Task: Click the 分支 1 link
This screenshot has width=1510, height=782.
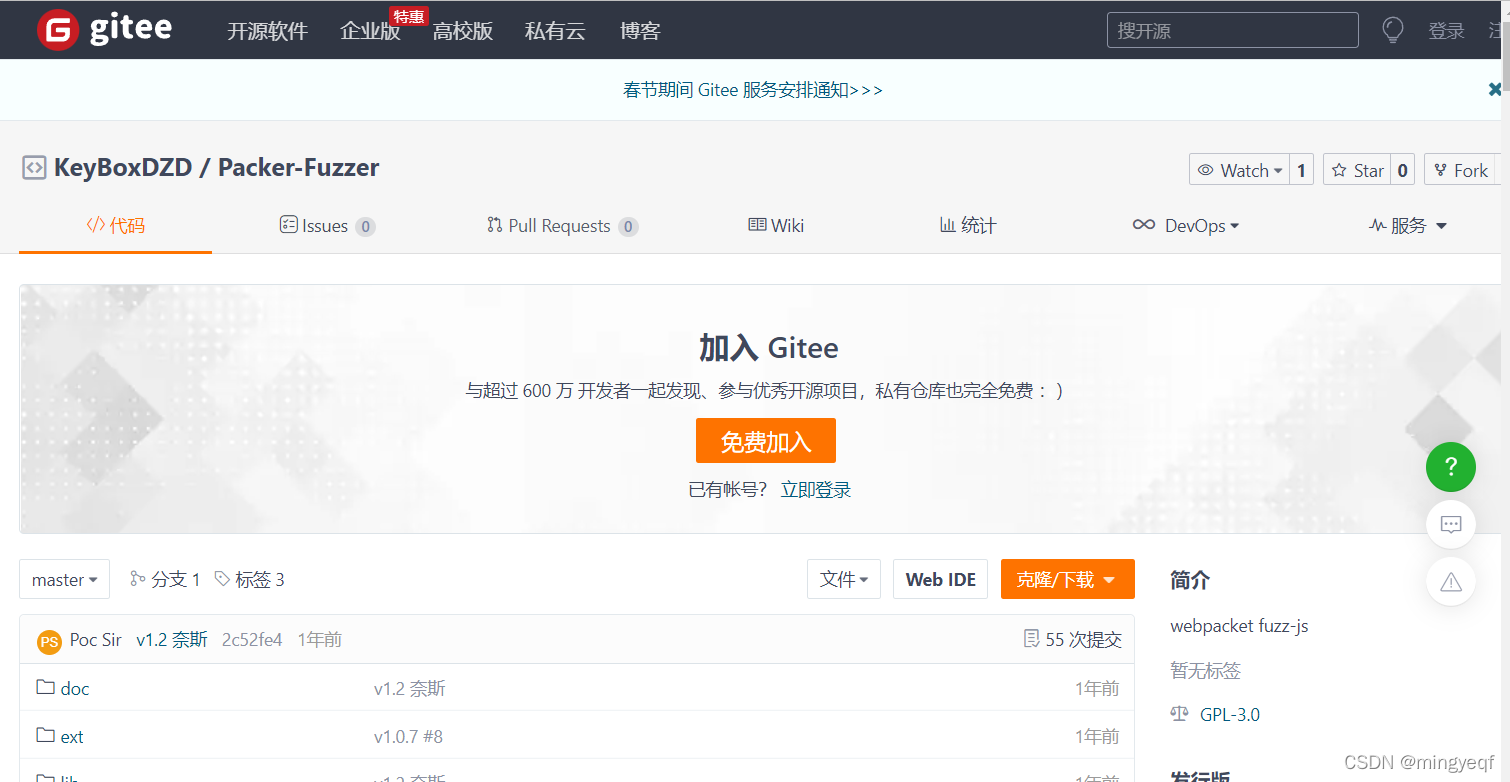Action: click(x=165, y=579)
